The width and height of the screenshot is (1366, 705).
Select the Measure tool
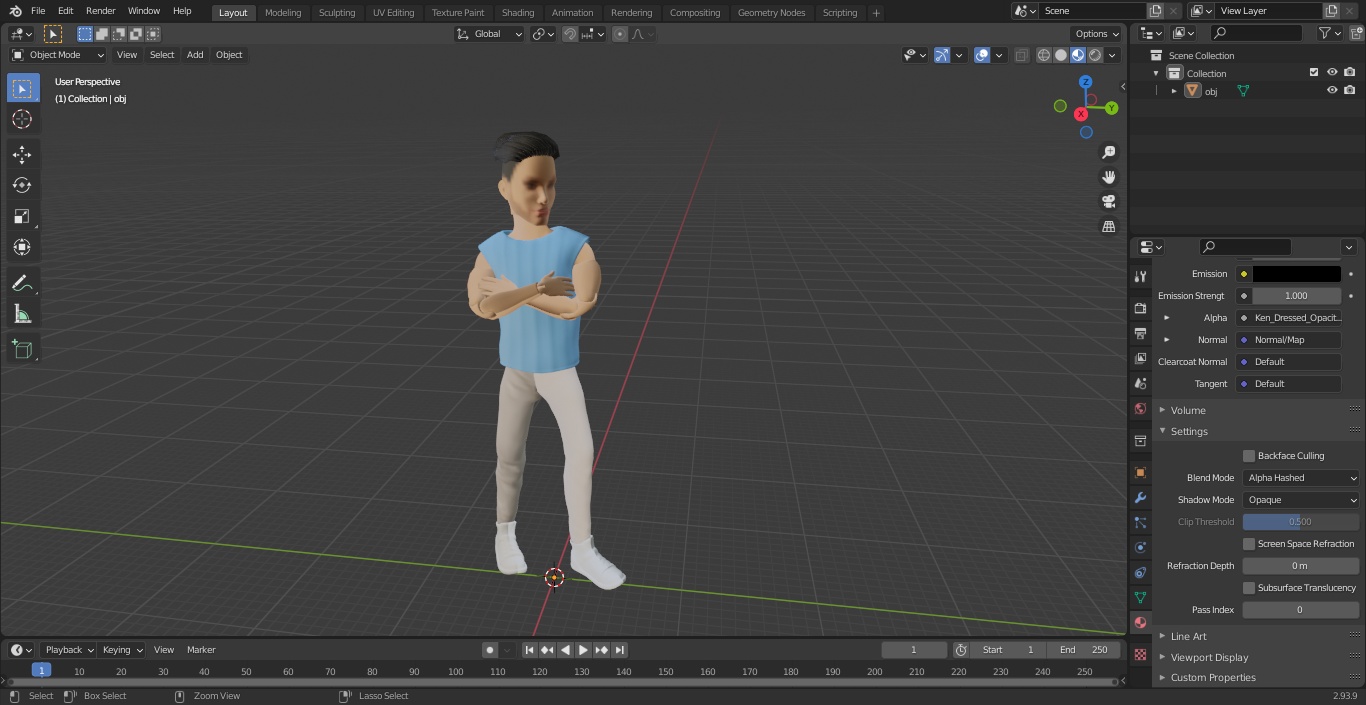22,314
